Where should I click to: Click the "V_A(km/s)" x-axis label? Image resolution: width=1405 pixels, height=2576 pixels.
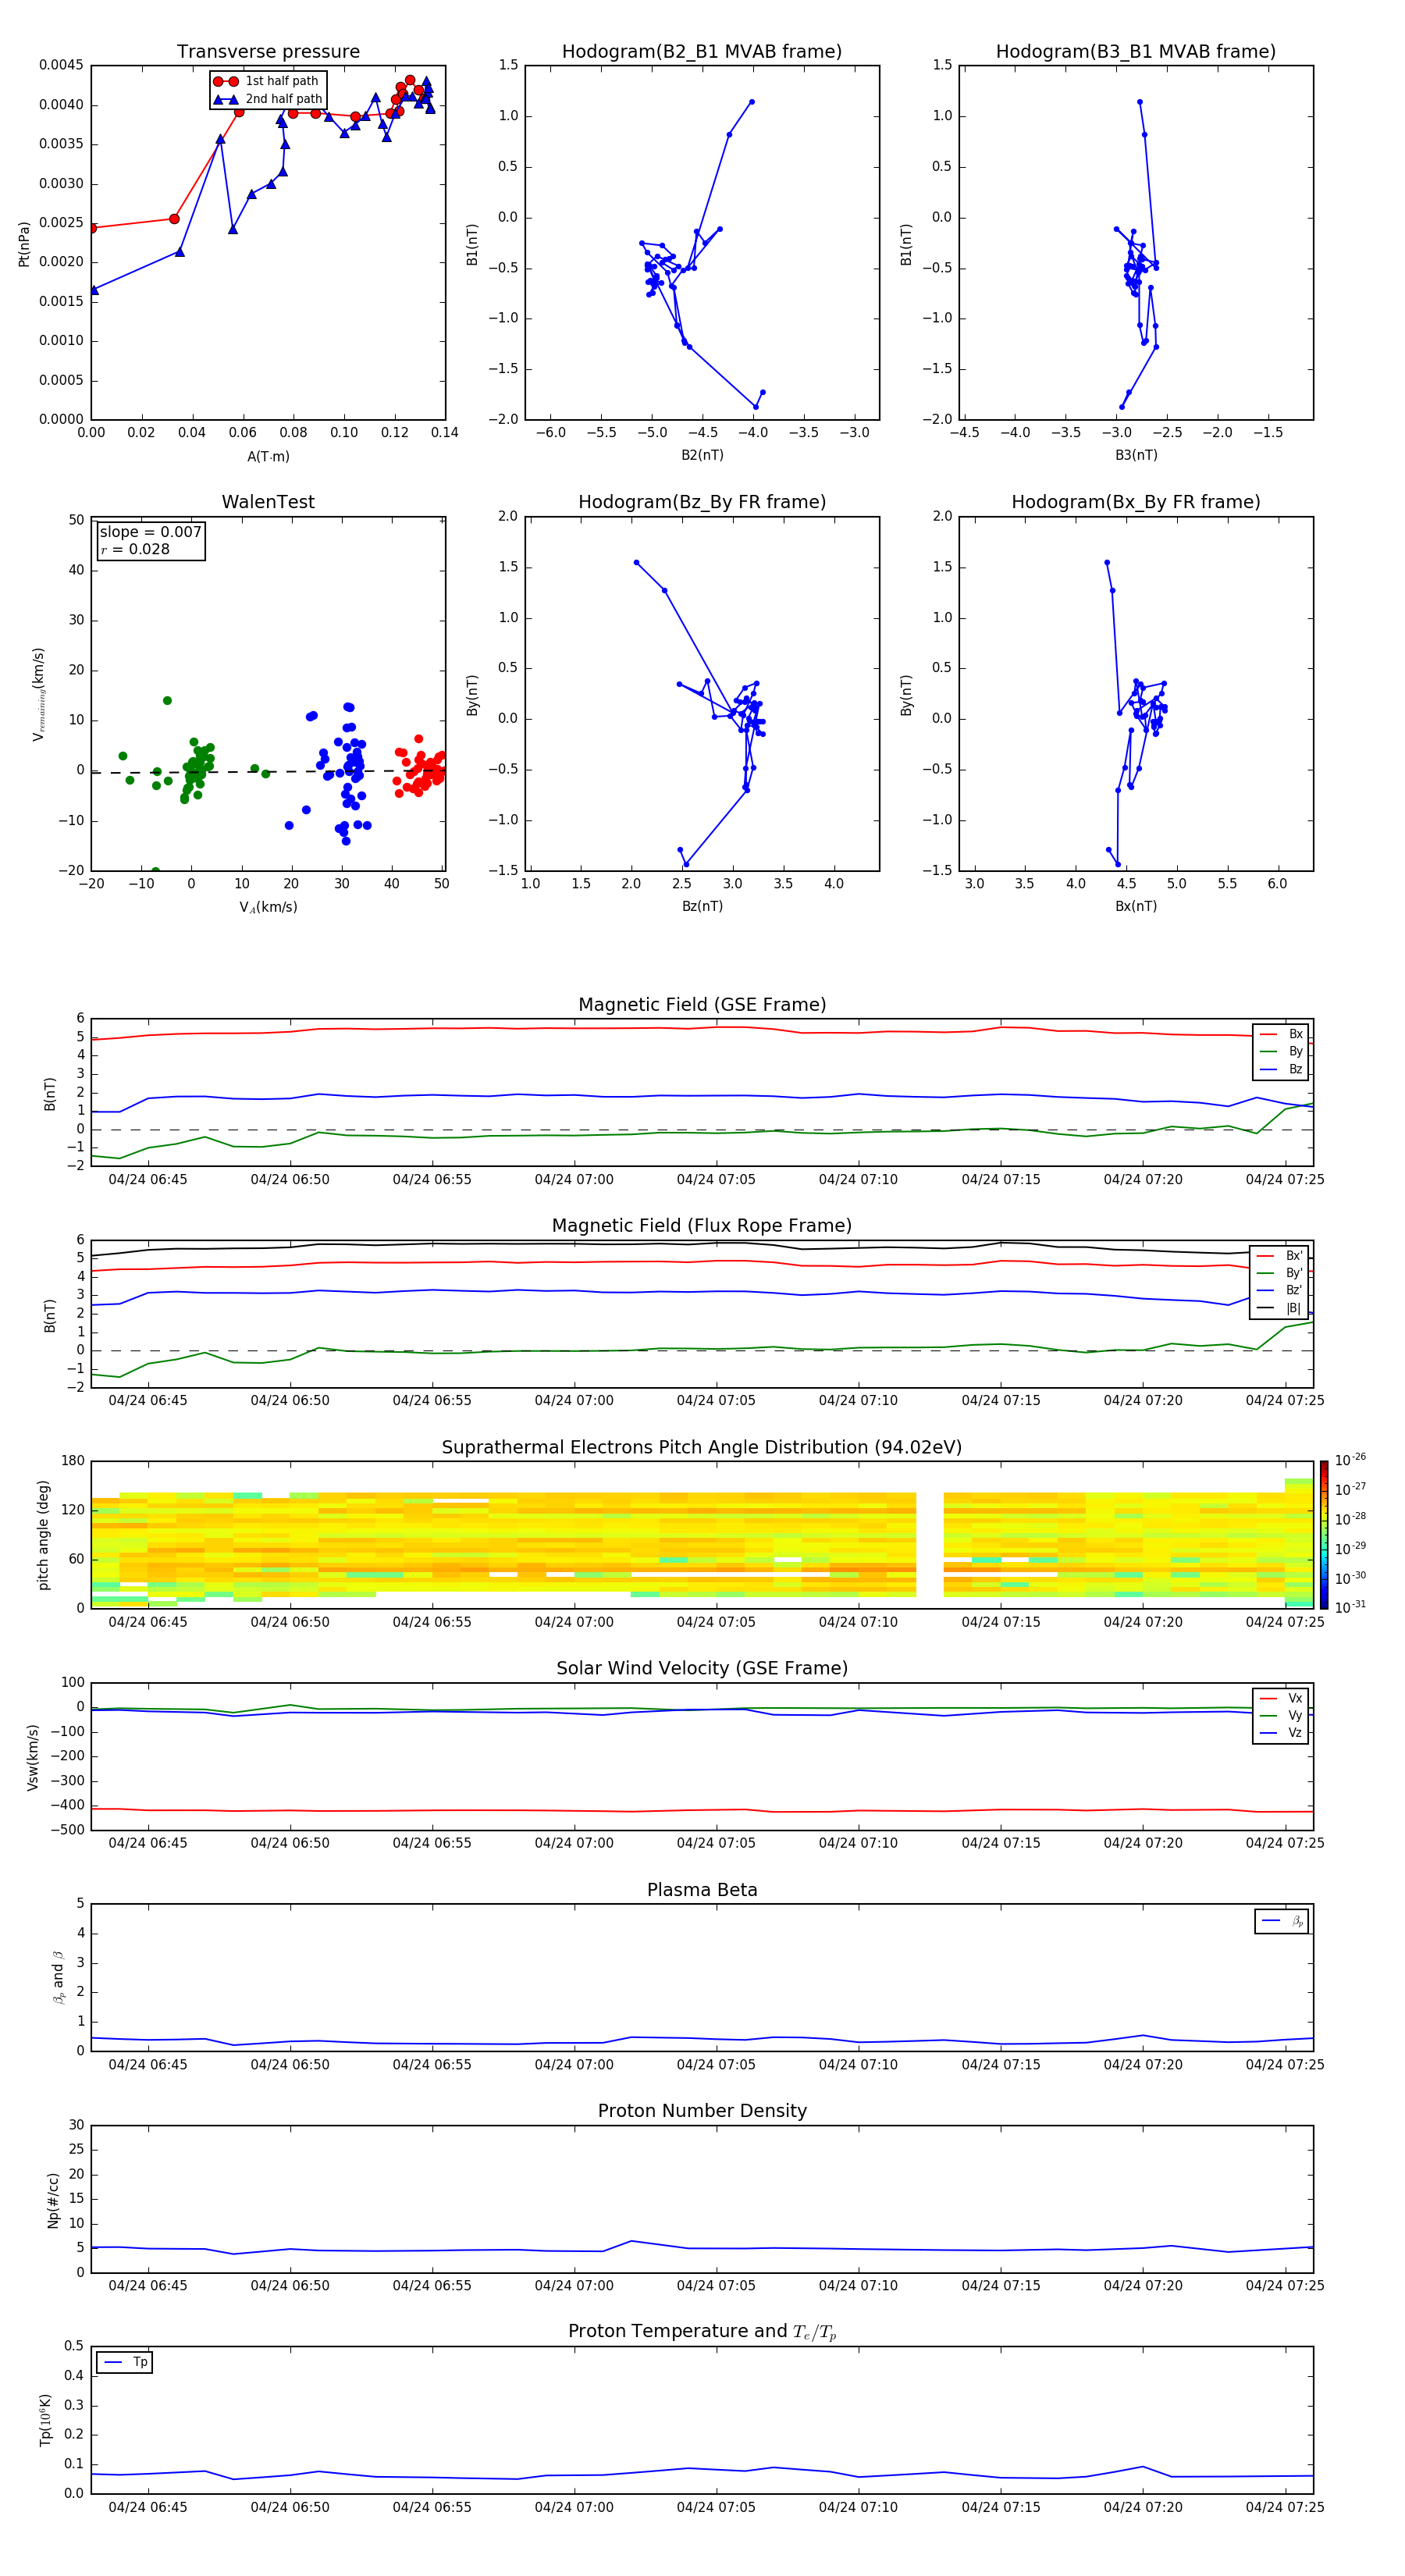point(268,907)
